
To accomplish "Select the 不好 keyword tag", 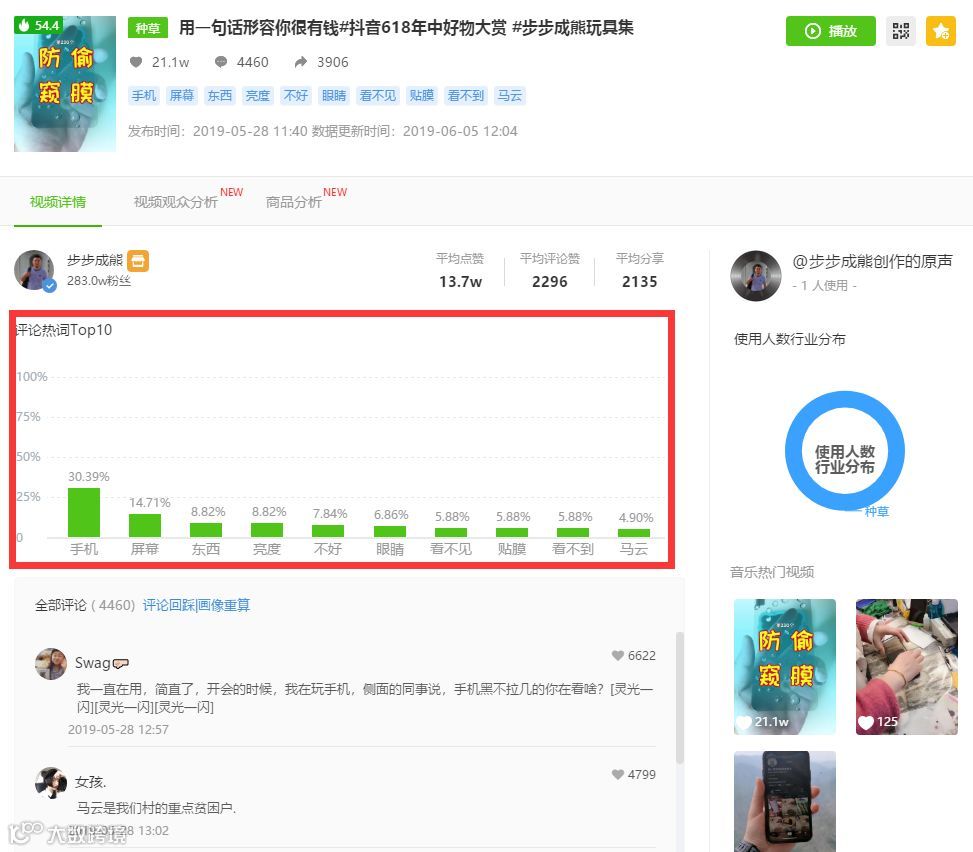I will (295, 96).
